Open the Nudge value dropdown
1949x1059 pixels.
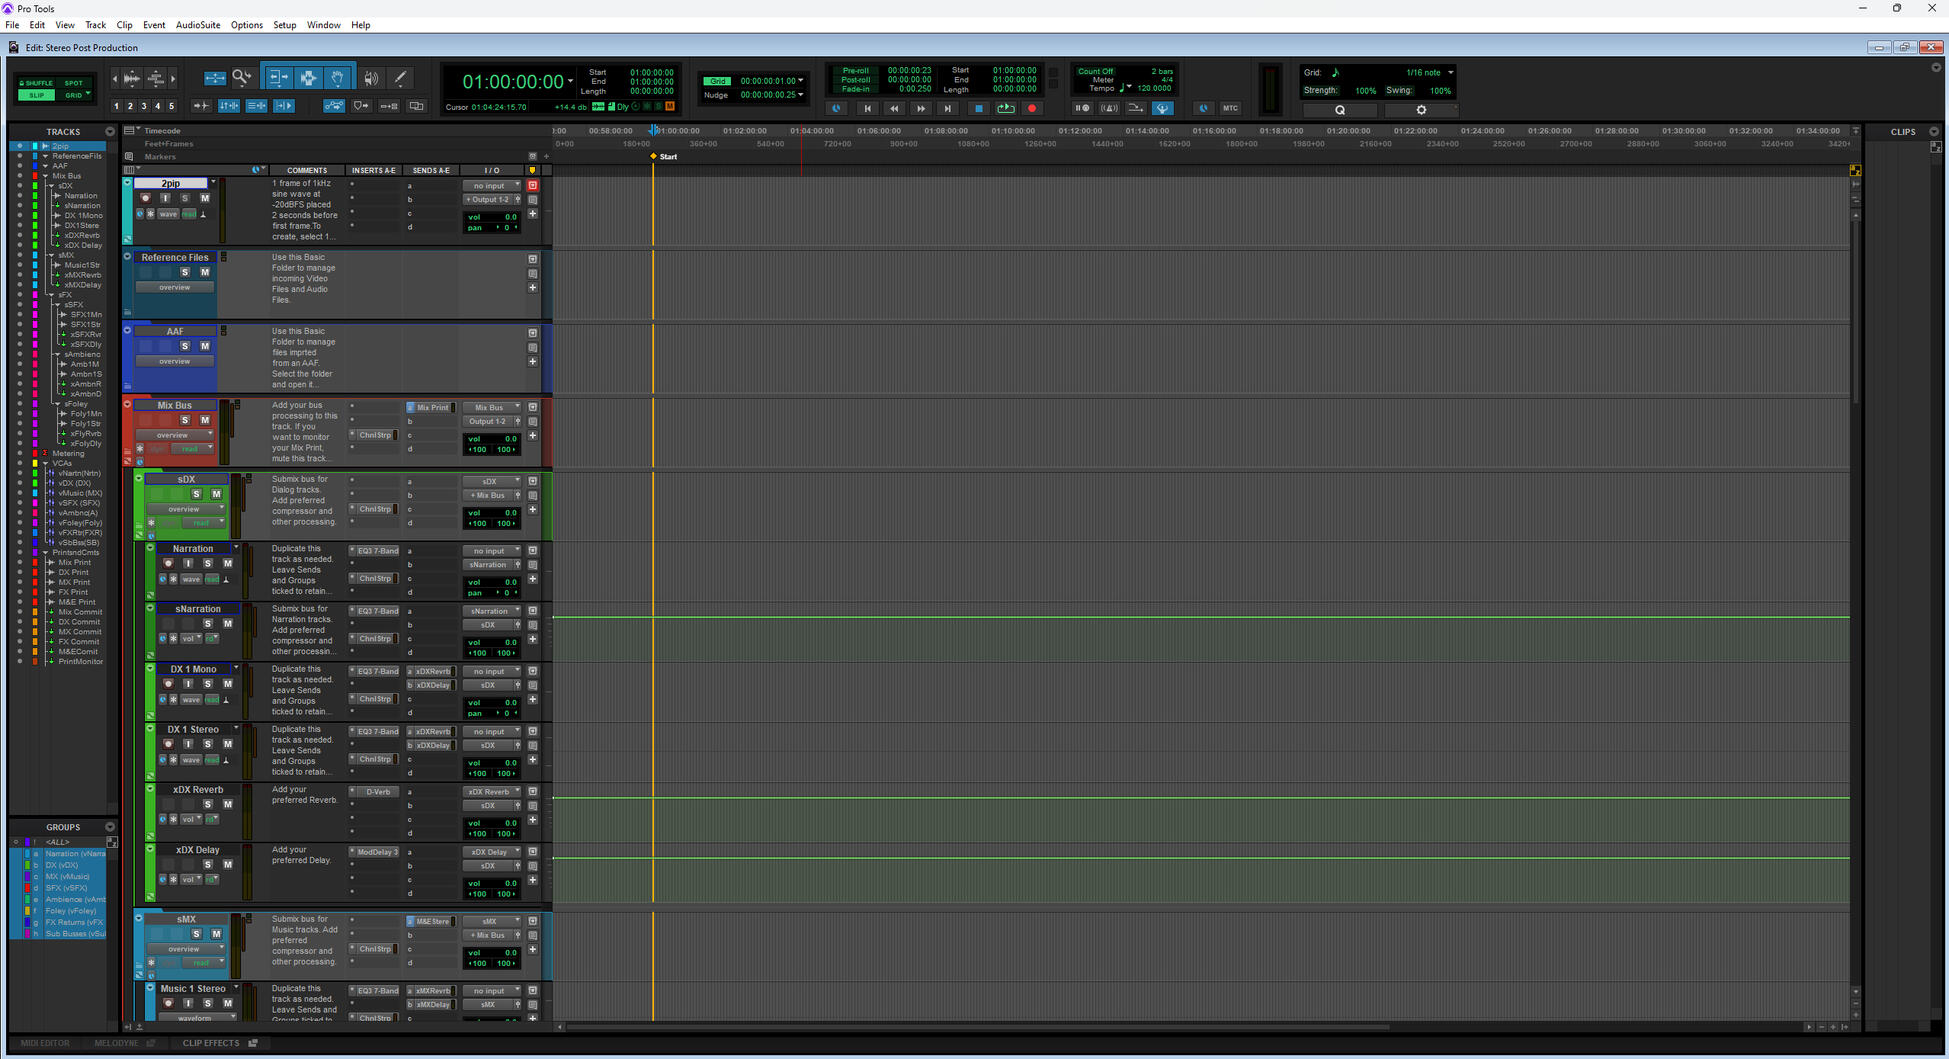coord(801,95)
